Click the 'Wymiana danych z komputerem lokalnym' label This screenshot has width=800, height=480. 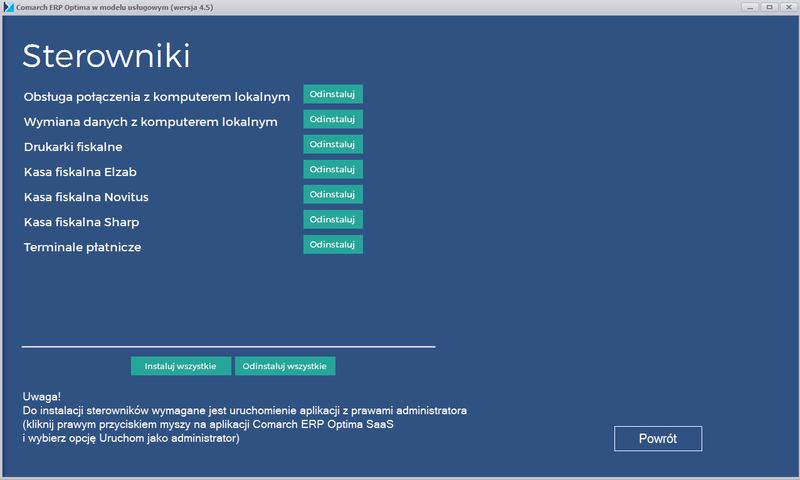[151, 122]
